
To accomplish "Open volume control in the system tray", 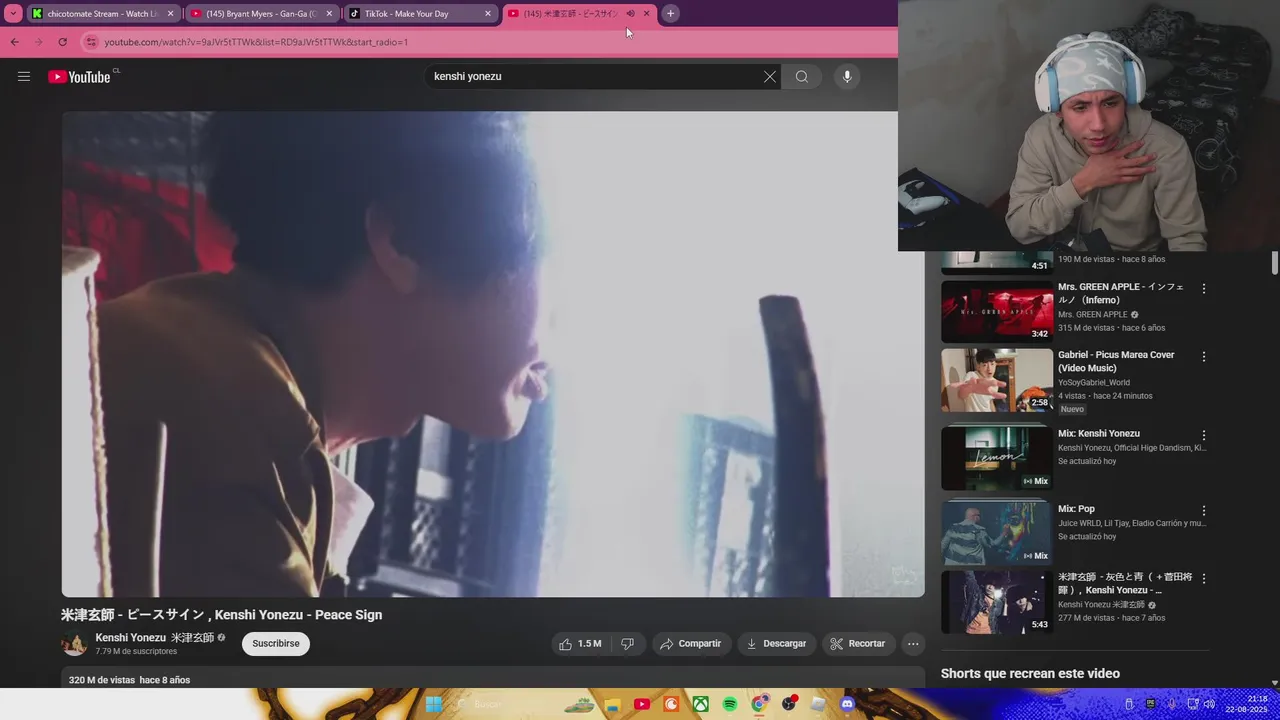I will [1209, 704].
